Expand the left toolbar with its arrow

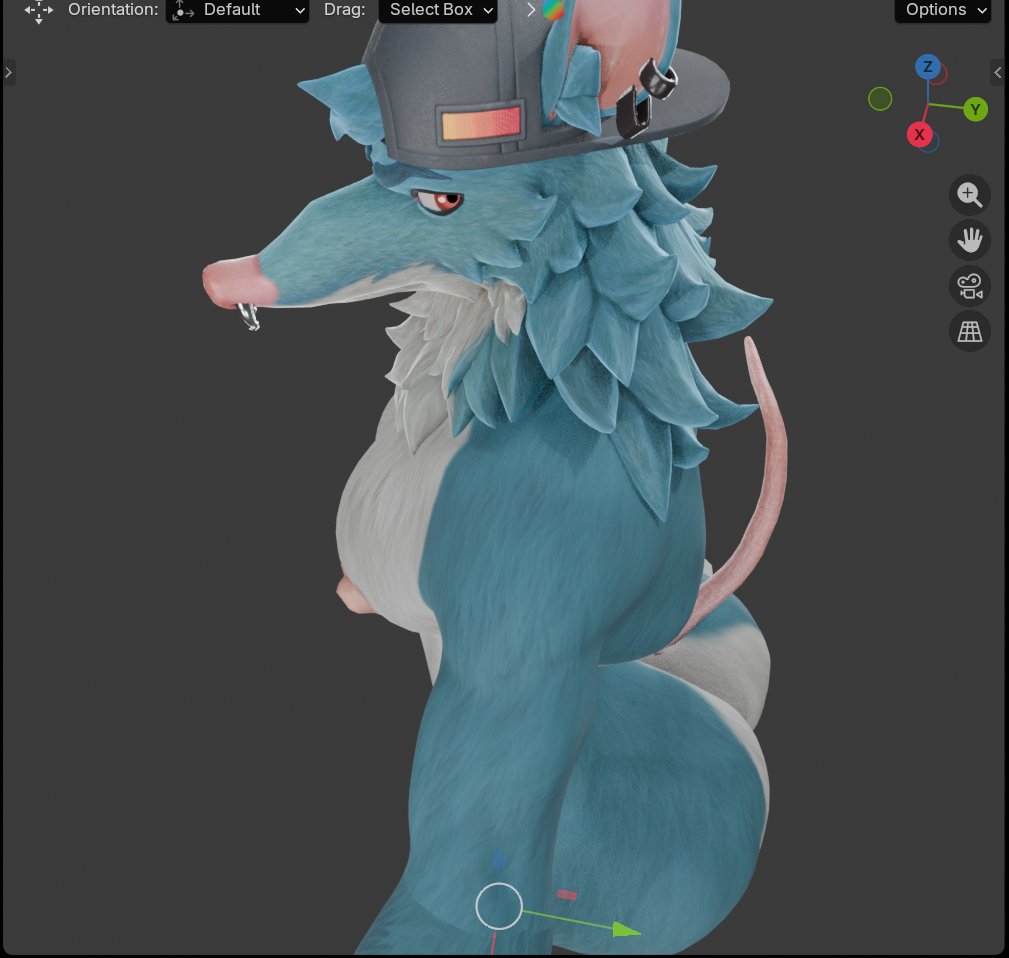coord(8,71)
